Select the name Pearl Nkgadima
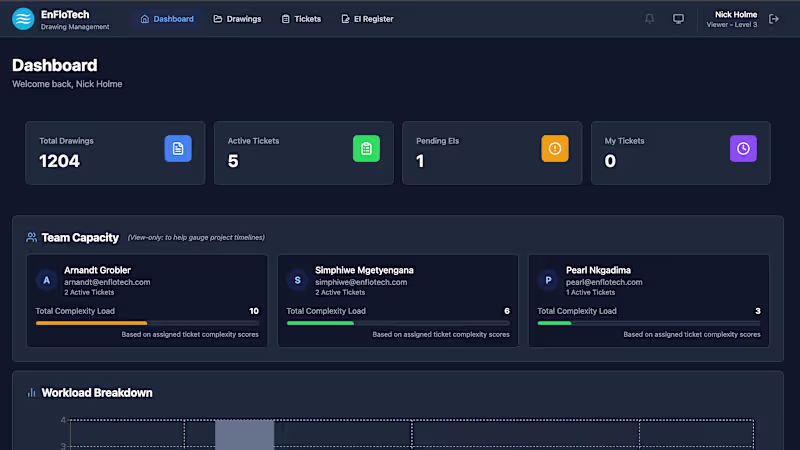Screen dimensions: 800x450 point(598,270)
